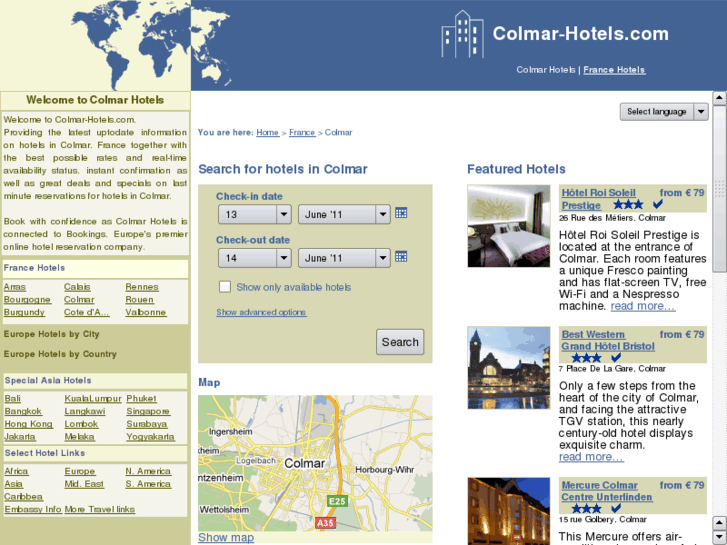Screen dimensions: 727x545
Task: Open the Caribbea hotel links
Action: (24, 496)
